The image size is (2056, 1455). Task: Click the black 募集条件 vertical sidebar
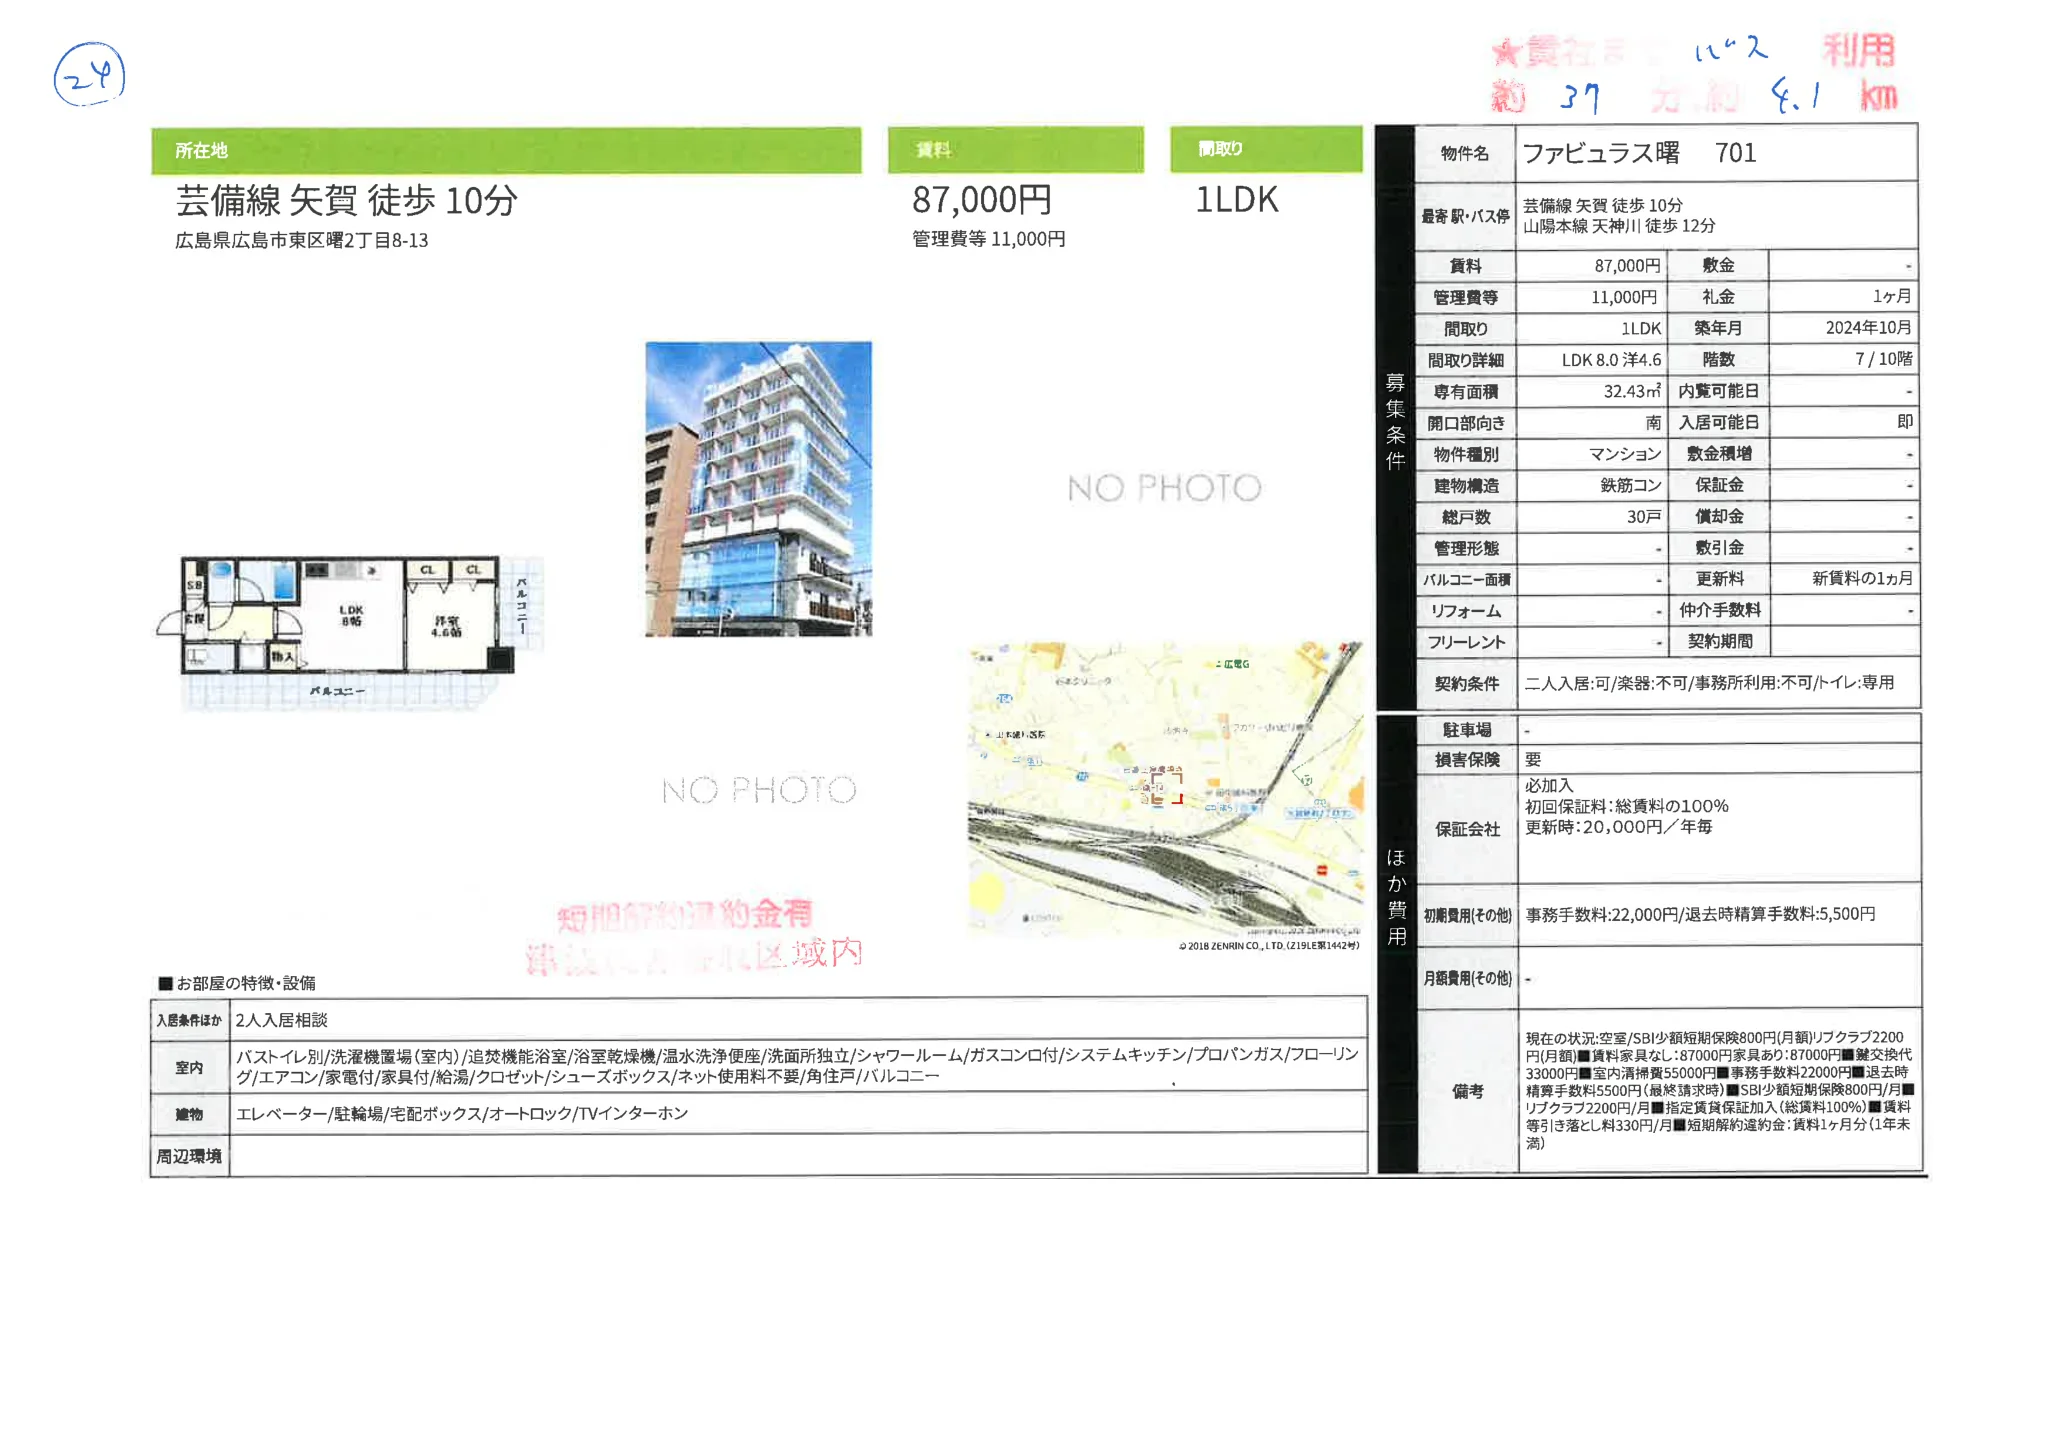[1395, 420]
